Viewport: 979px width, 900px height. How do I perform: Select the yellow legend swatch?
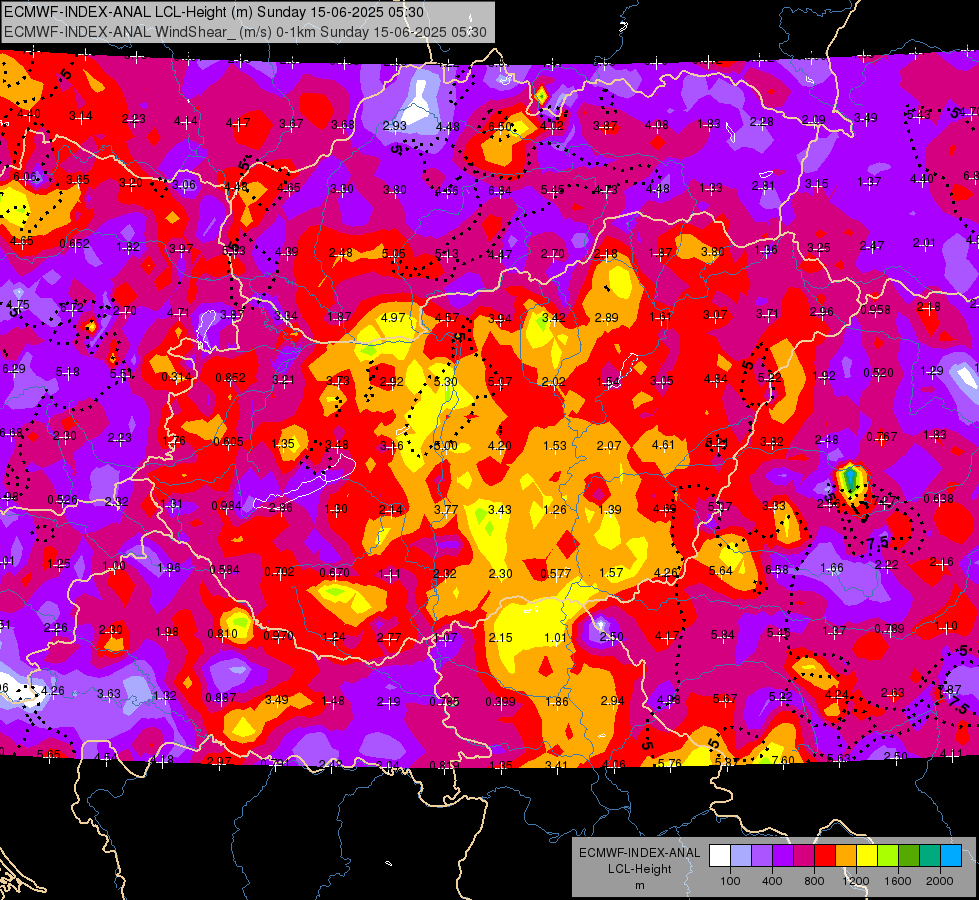(x=867, y=856)
